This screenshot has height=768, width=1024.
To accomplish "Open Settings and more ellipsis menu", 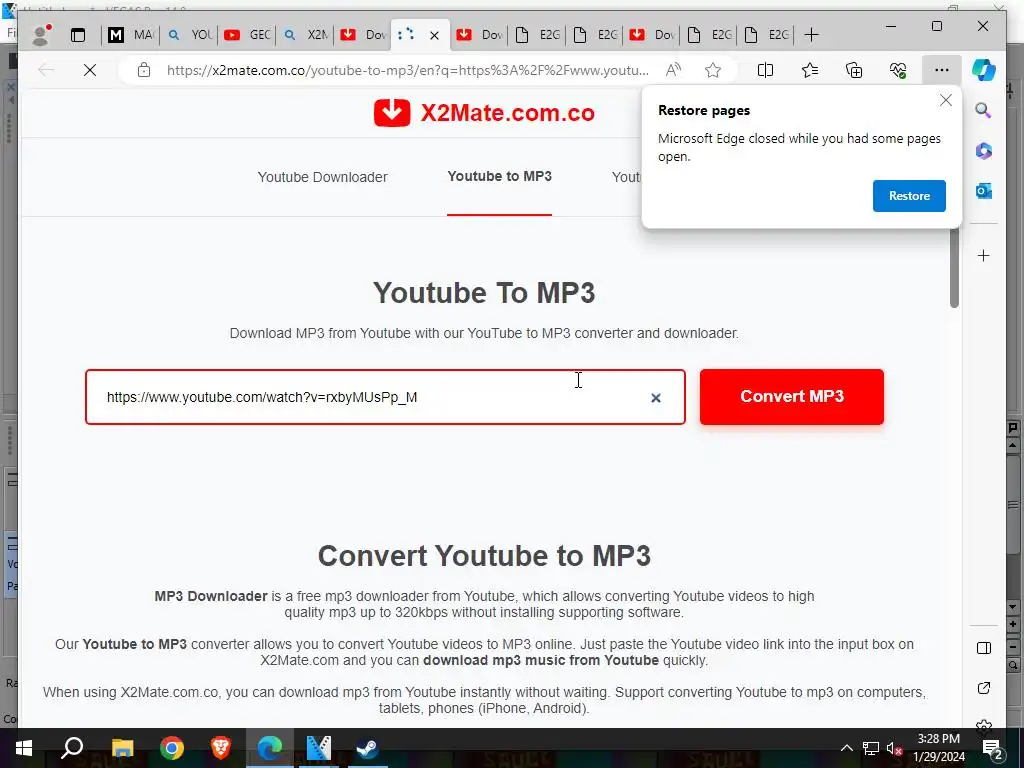I will [941, 70].
